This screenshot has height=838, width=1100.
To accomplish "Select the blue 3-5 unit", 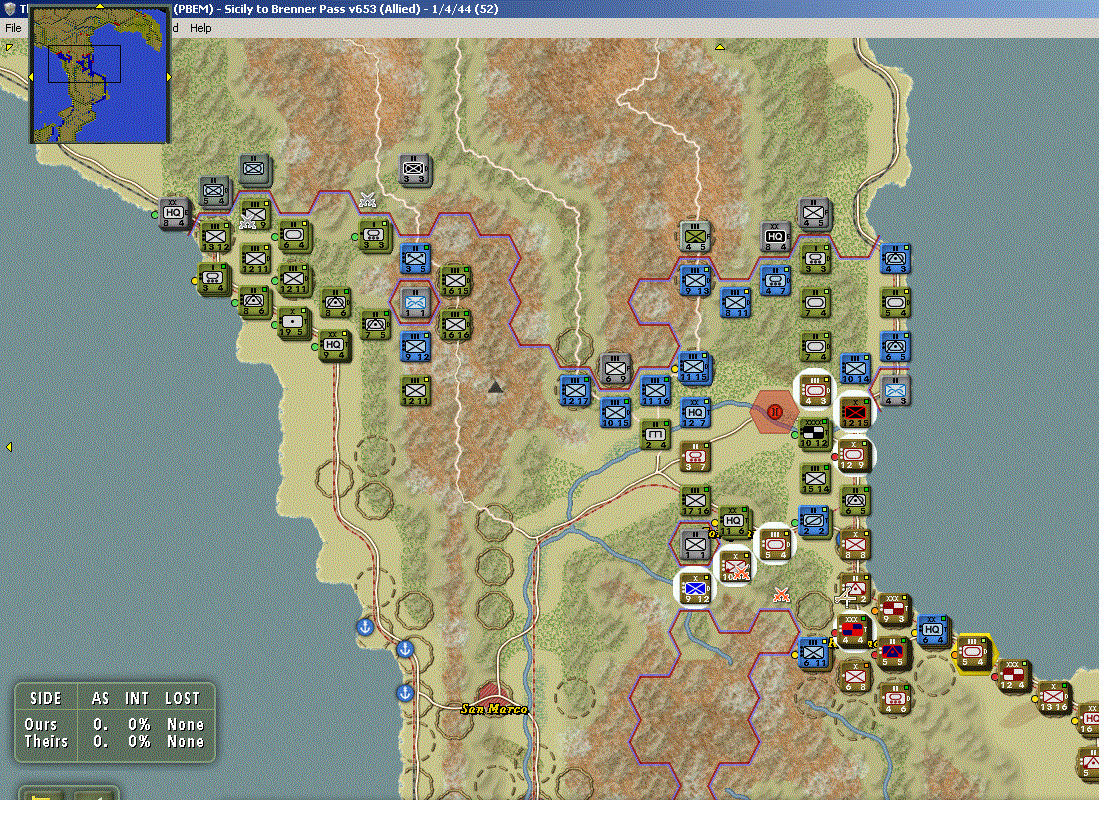I will click(415, 259).
